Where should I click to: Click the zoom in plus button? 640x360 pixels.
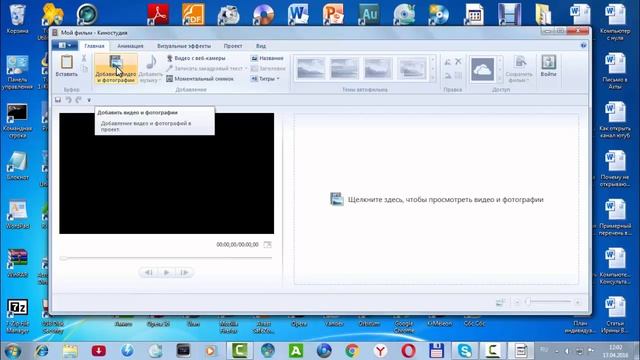[577, 302]
